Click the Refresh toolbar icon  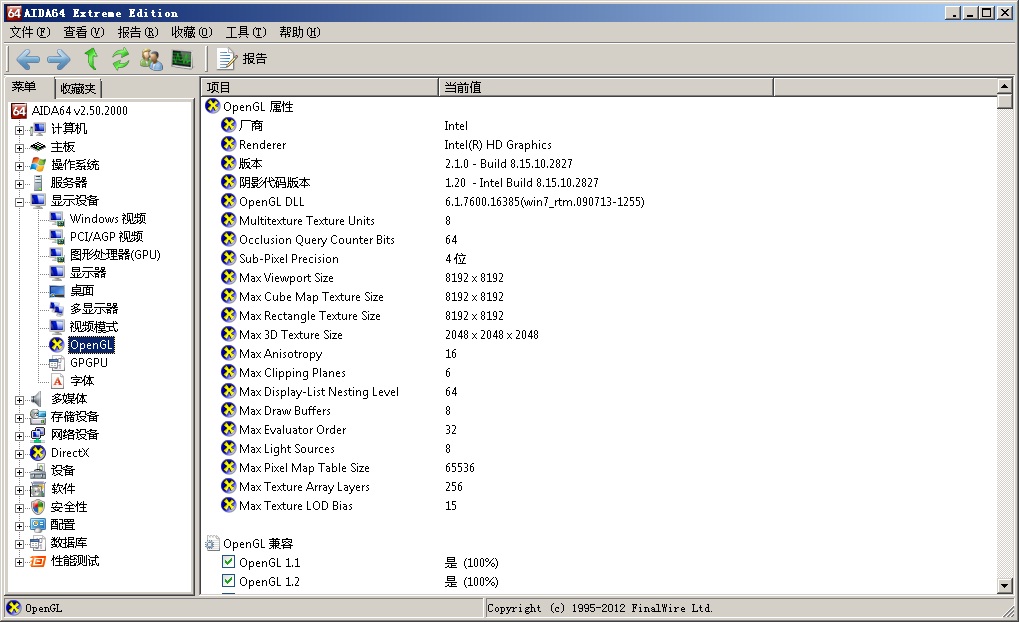coord(121,59)
